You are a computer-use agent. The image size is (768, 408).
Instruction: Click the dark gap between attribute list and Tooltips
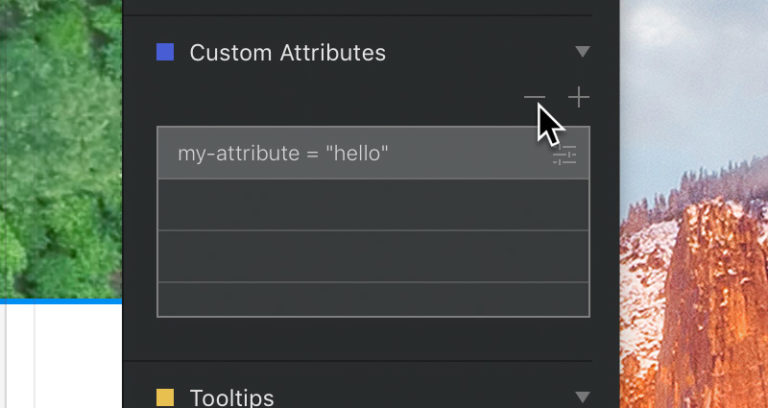coord(370,338)
